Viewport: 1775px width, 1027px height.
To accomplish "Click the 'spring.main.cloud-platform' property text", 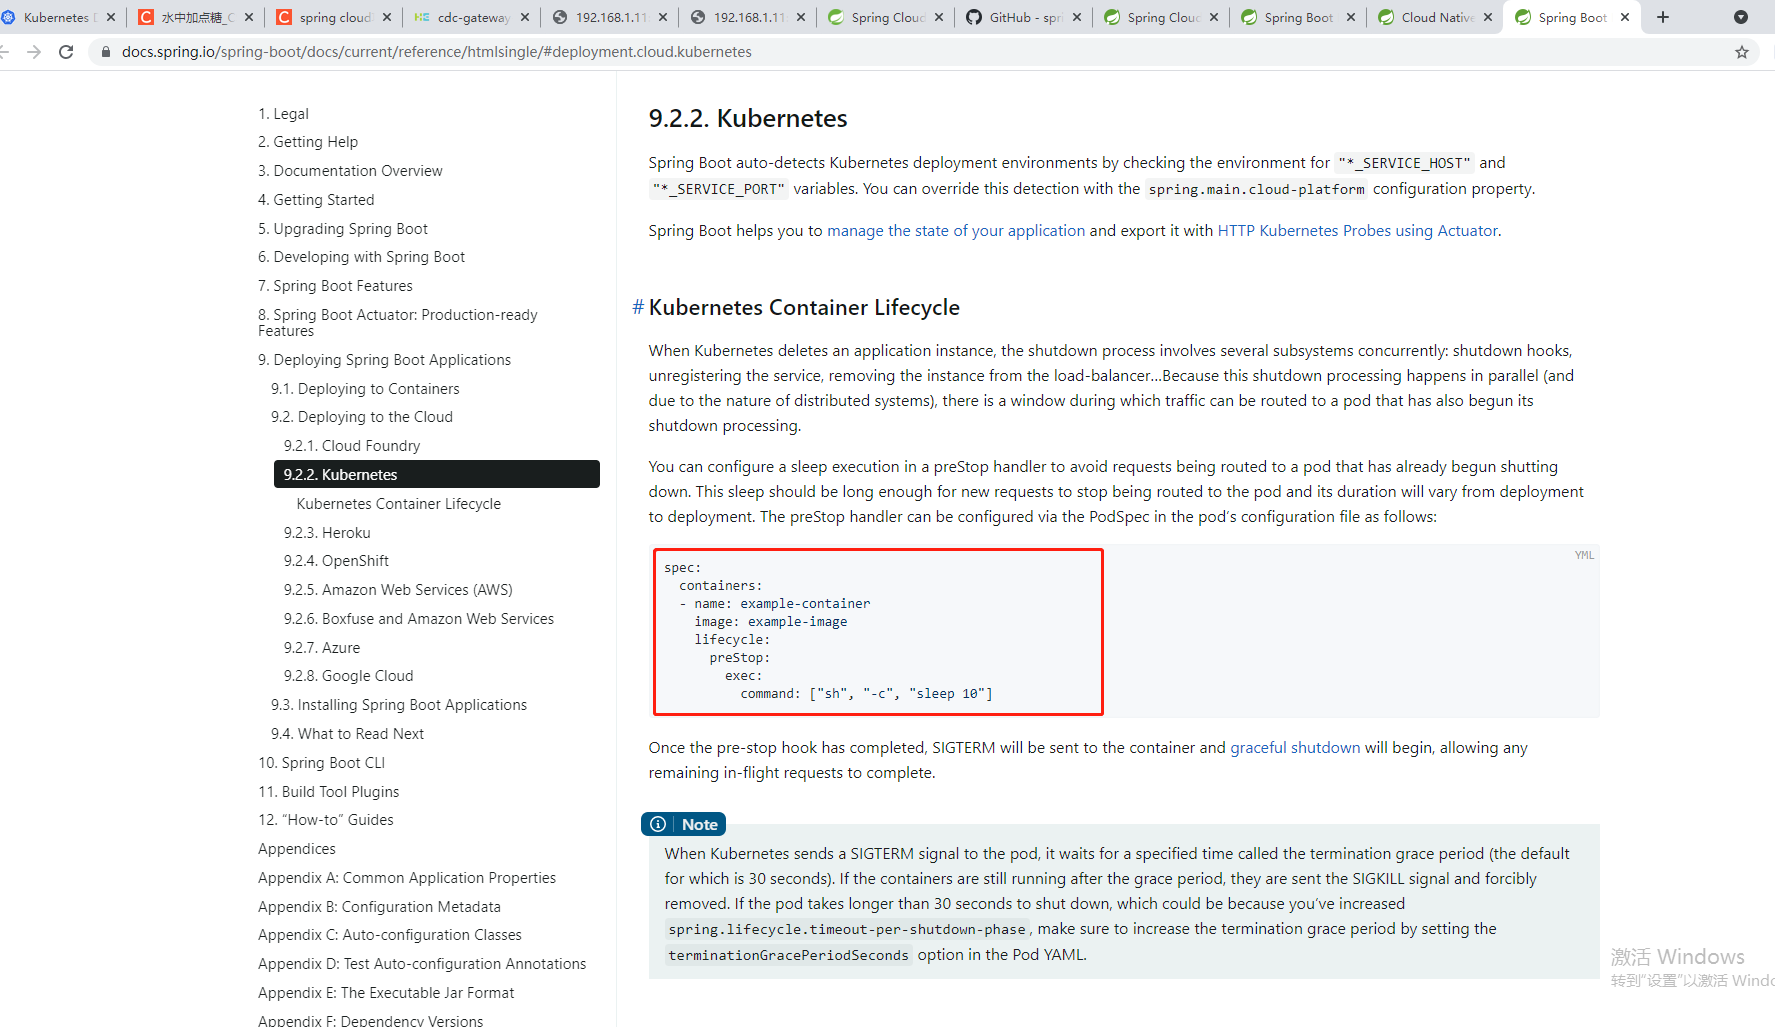I will [1256, 189].
